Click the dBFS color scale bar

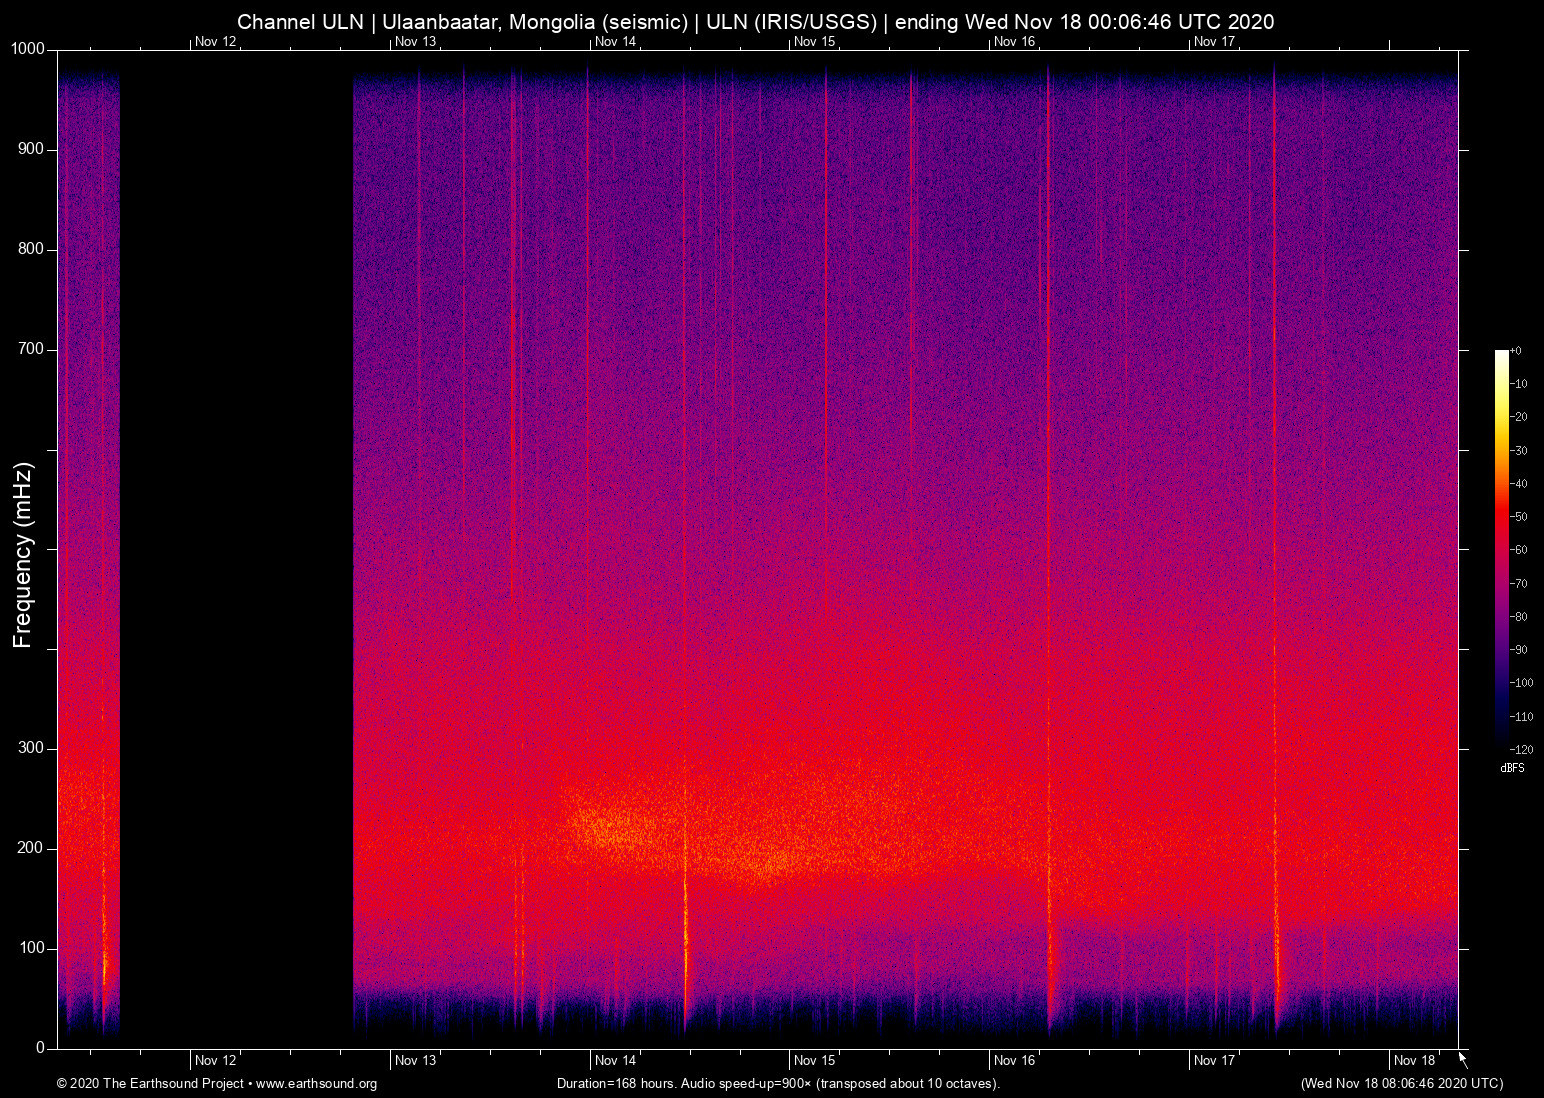tap(1501, 548)
